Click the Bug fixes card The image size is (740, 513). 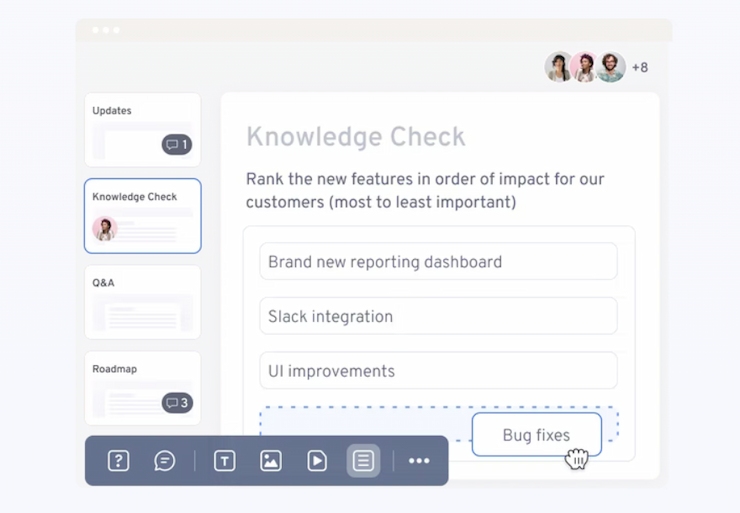coord(537,435)
